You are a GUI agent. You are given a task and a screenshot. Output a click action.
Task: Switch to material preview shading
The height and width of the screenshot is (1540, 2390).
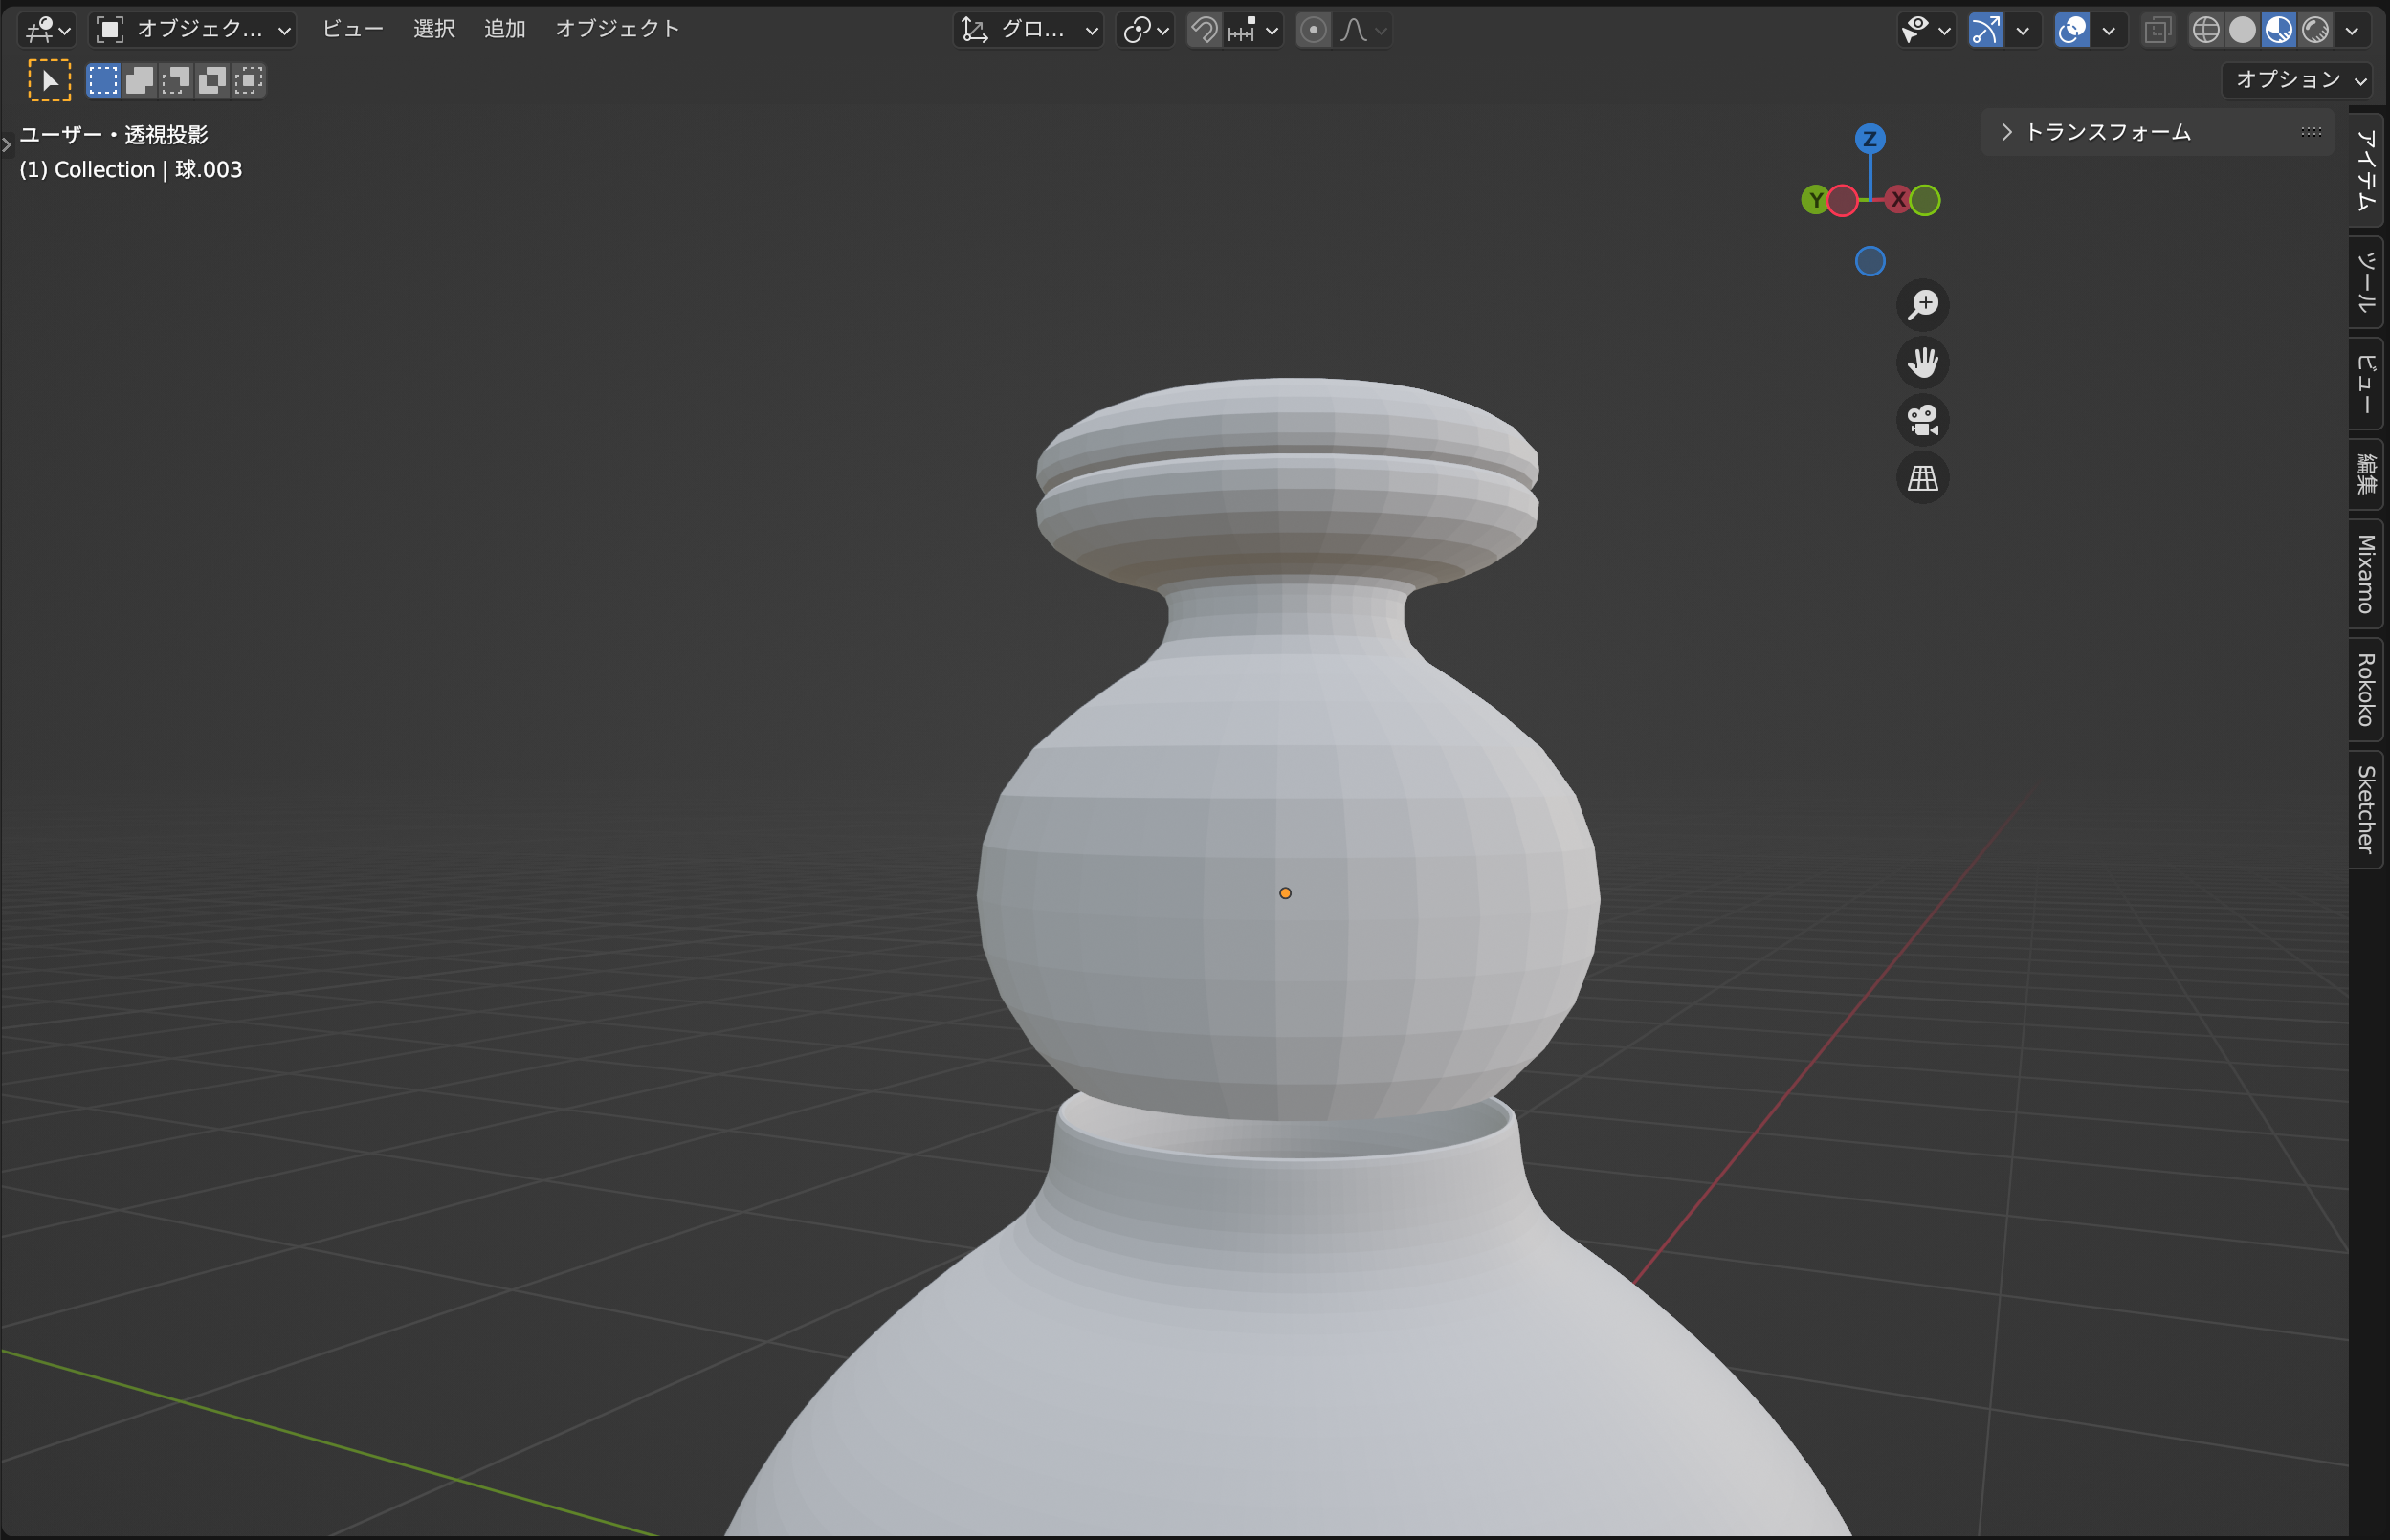coord(2278,30)
